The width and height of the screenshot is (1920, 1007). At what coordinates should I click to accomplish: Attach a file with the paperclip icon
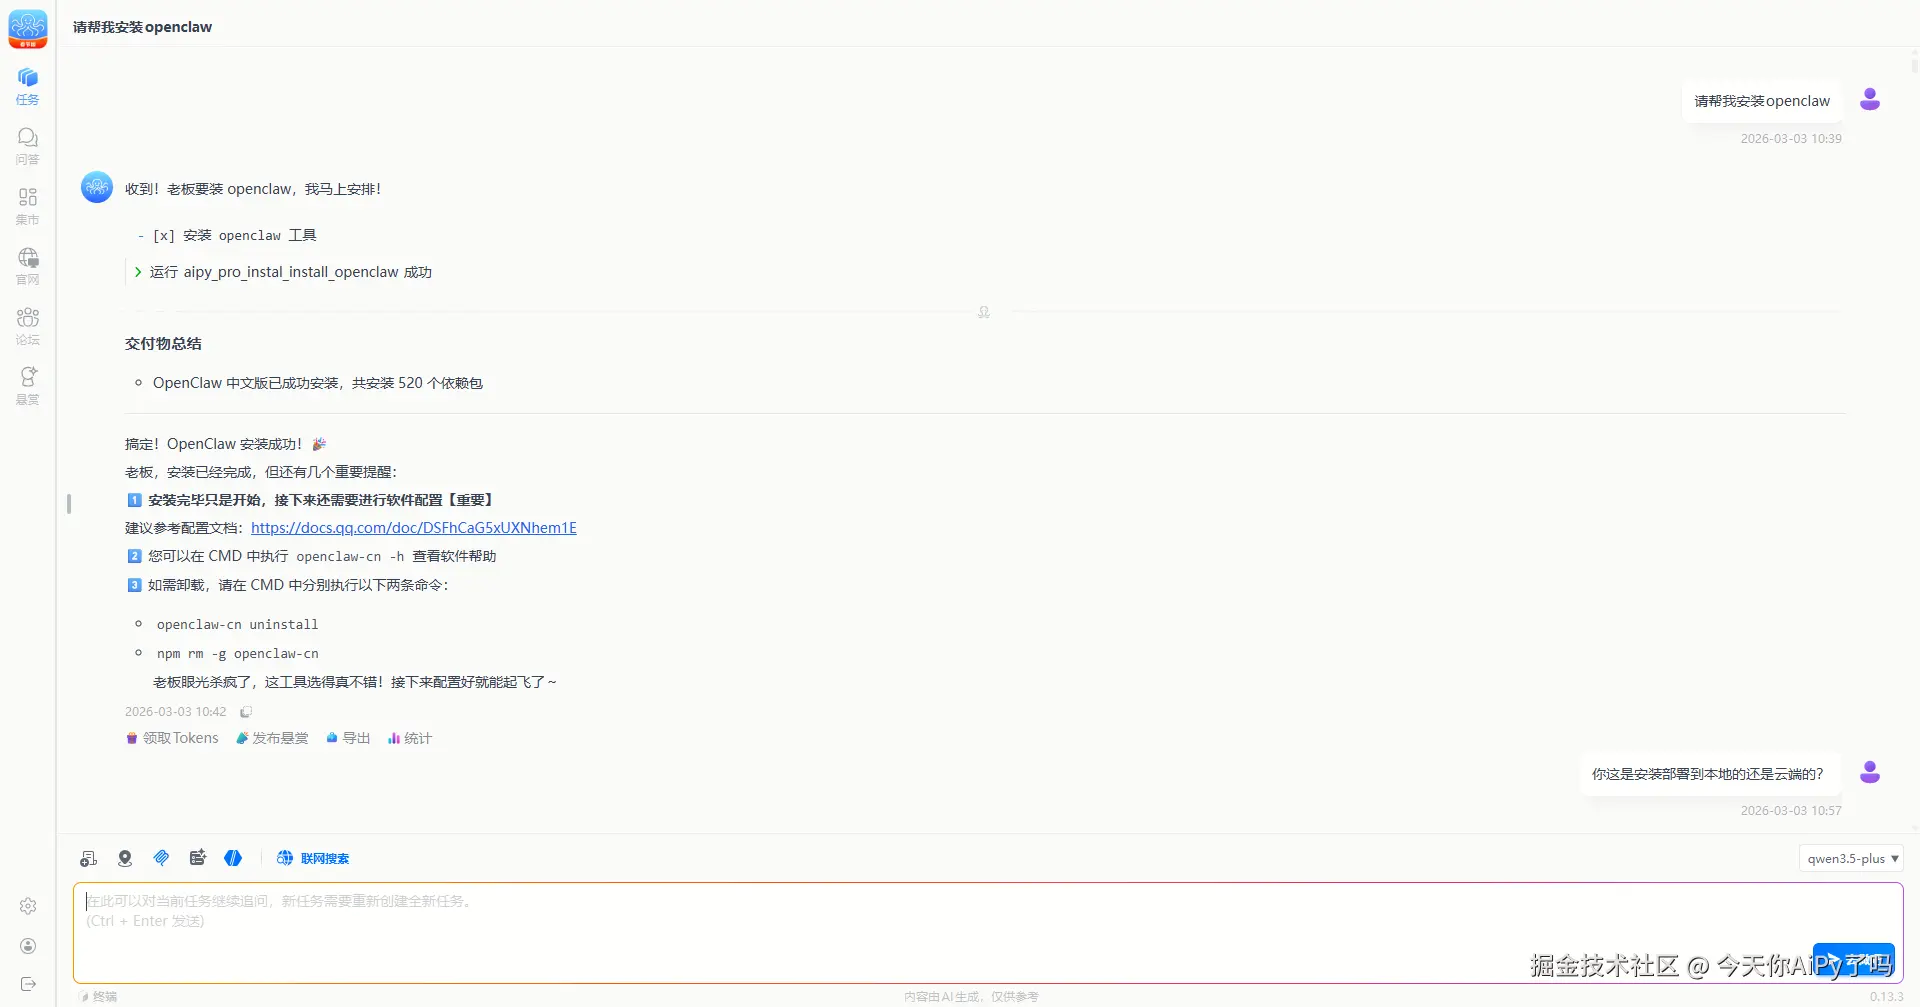click(x=161, y=858)
